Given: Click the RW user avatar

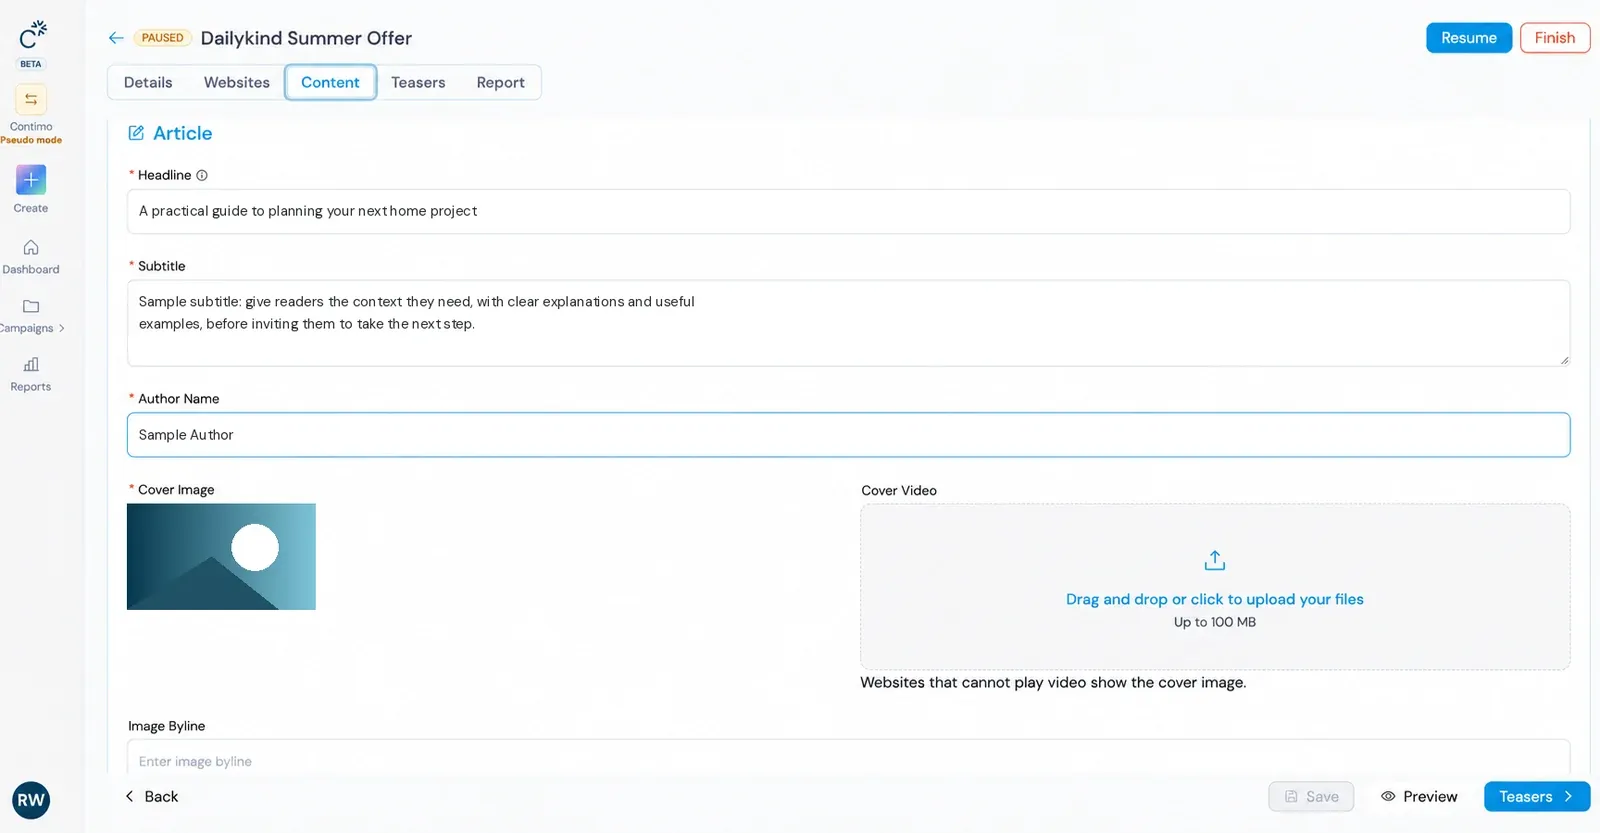Looking at the screenshot, I should click(31, 800).
